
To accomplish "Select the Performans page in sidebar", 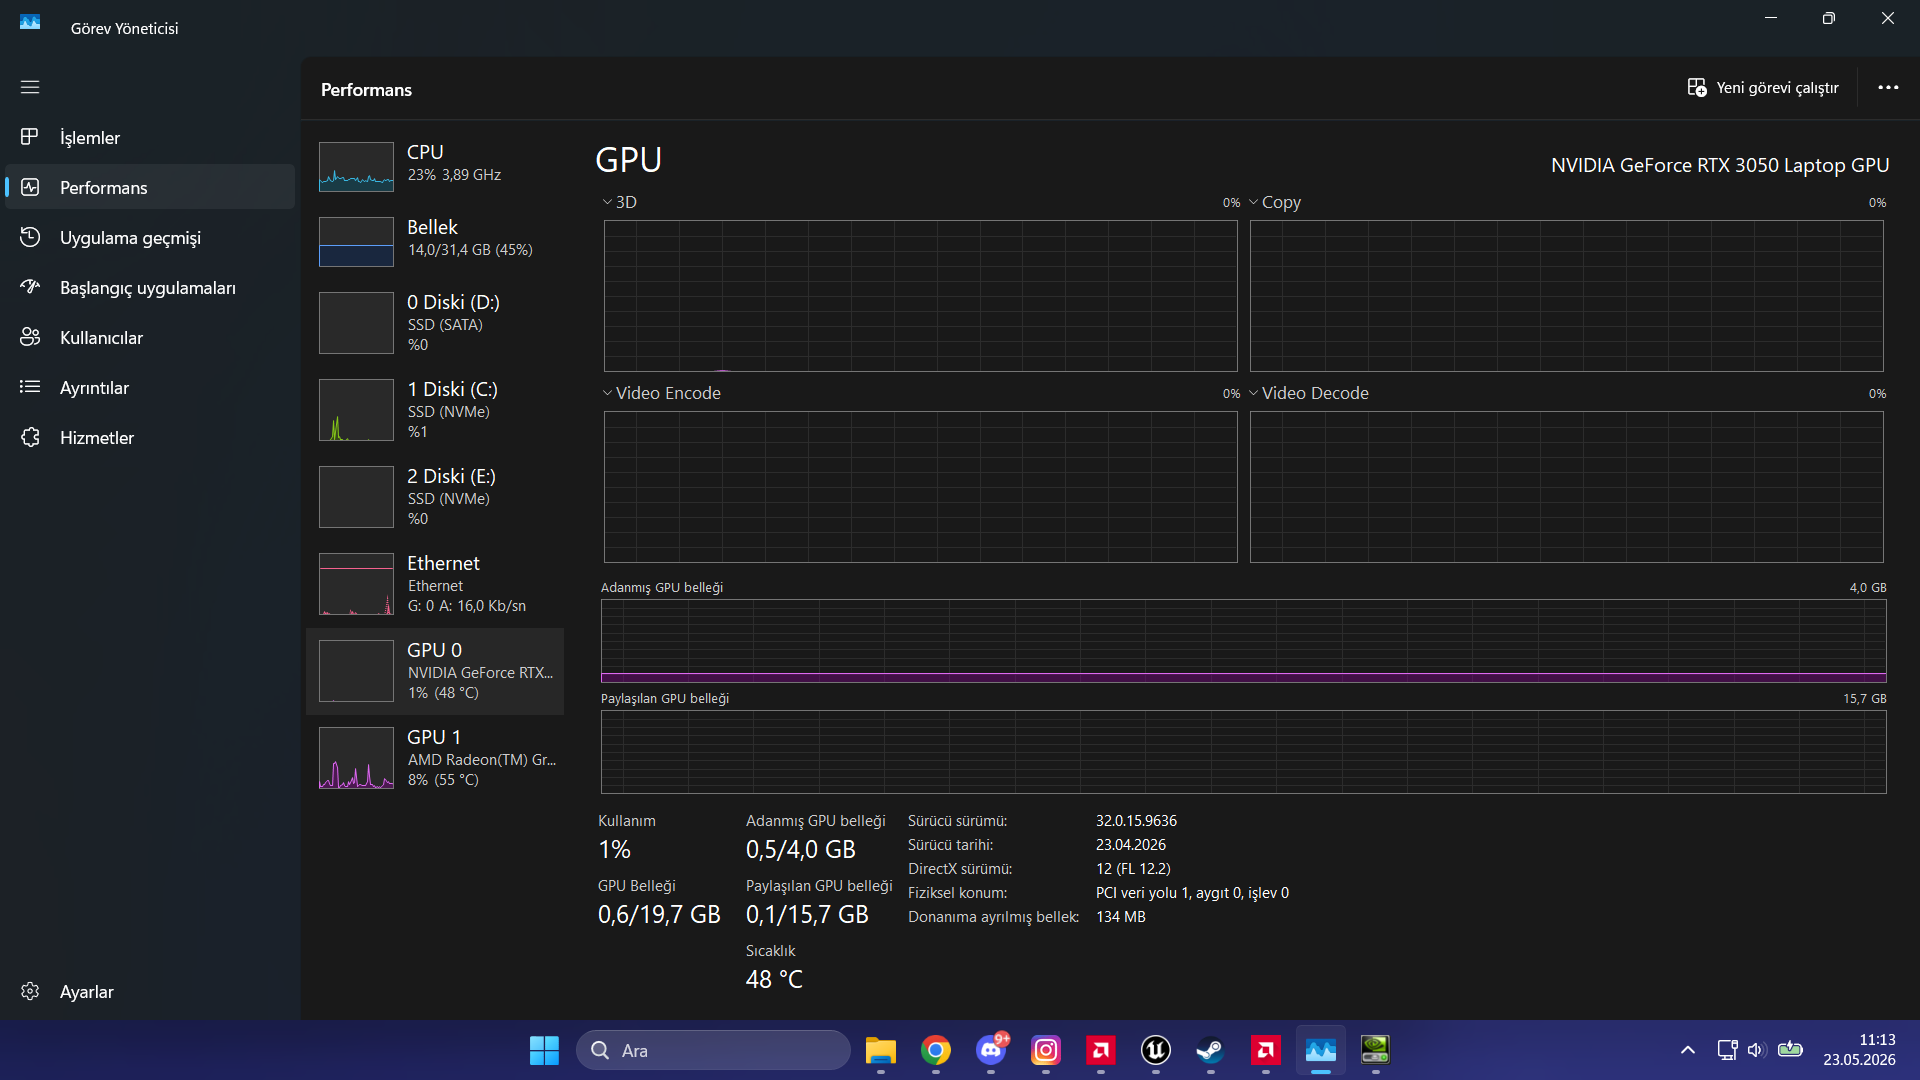I will [x=150, y=187].
